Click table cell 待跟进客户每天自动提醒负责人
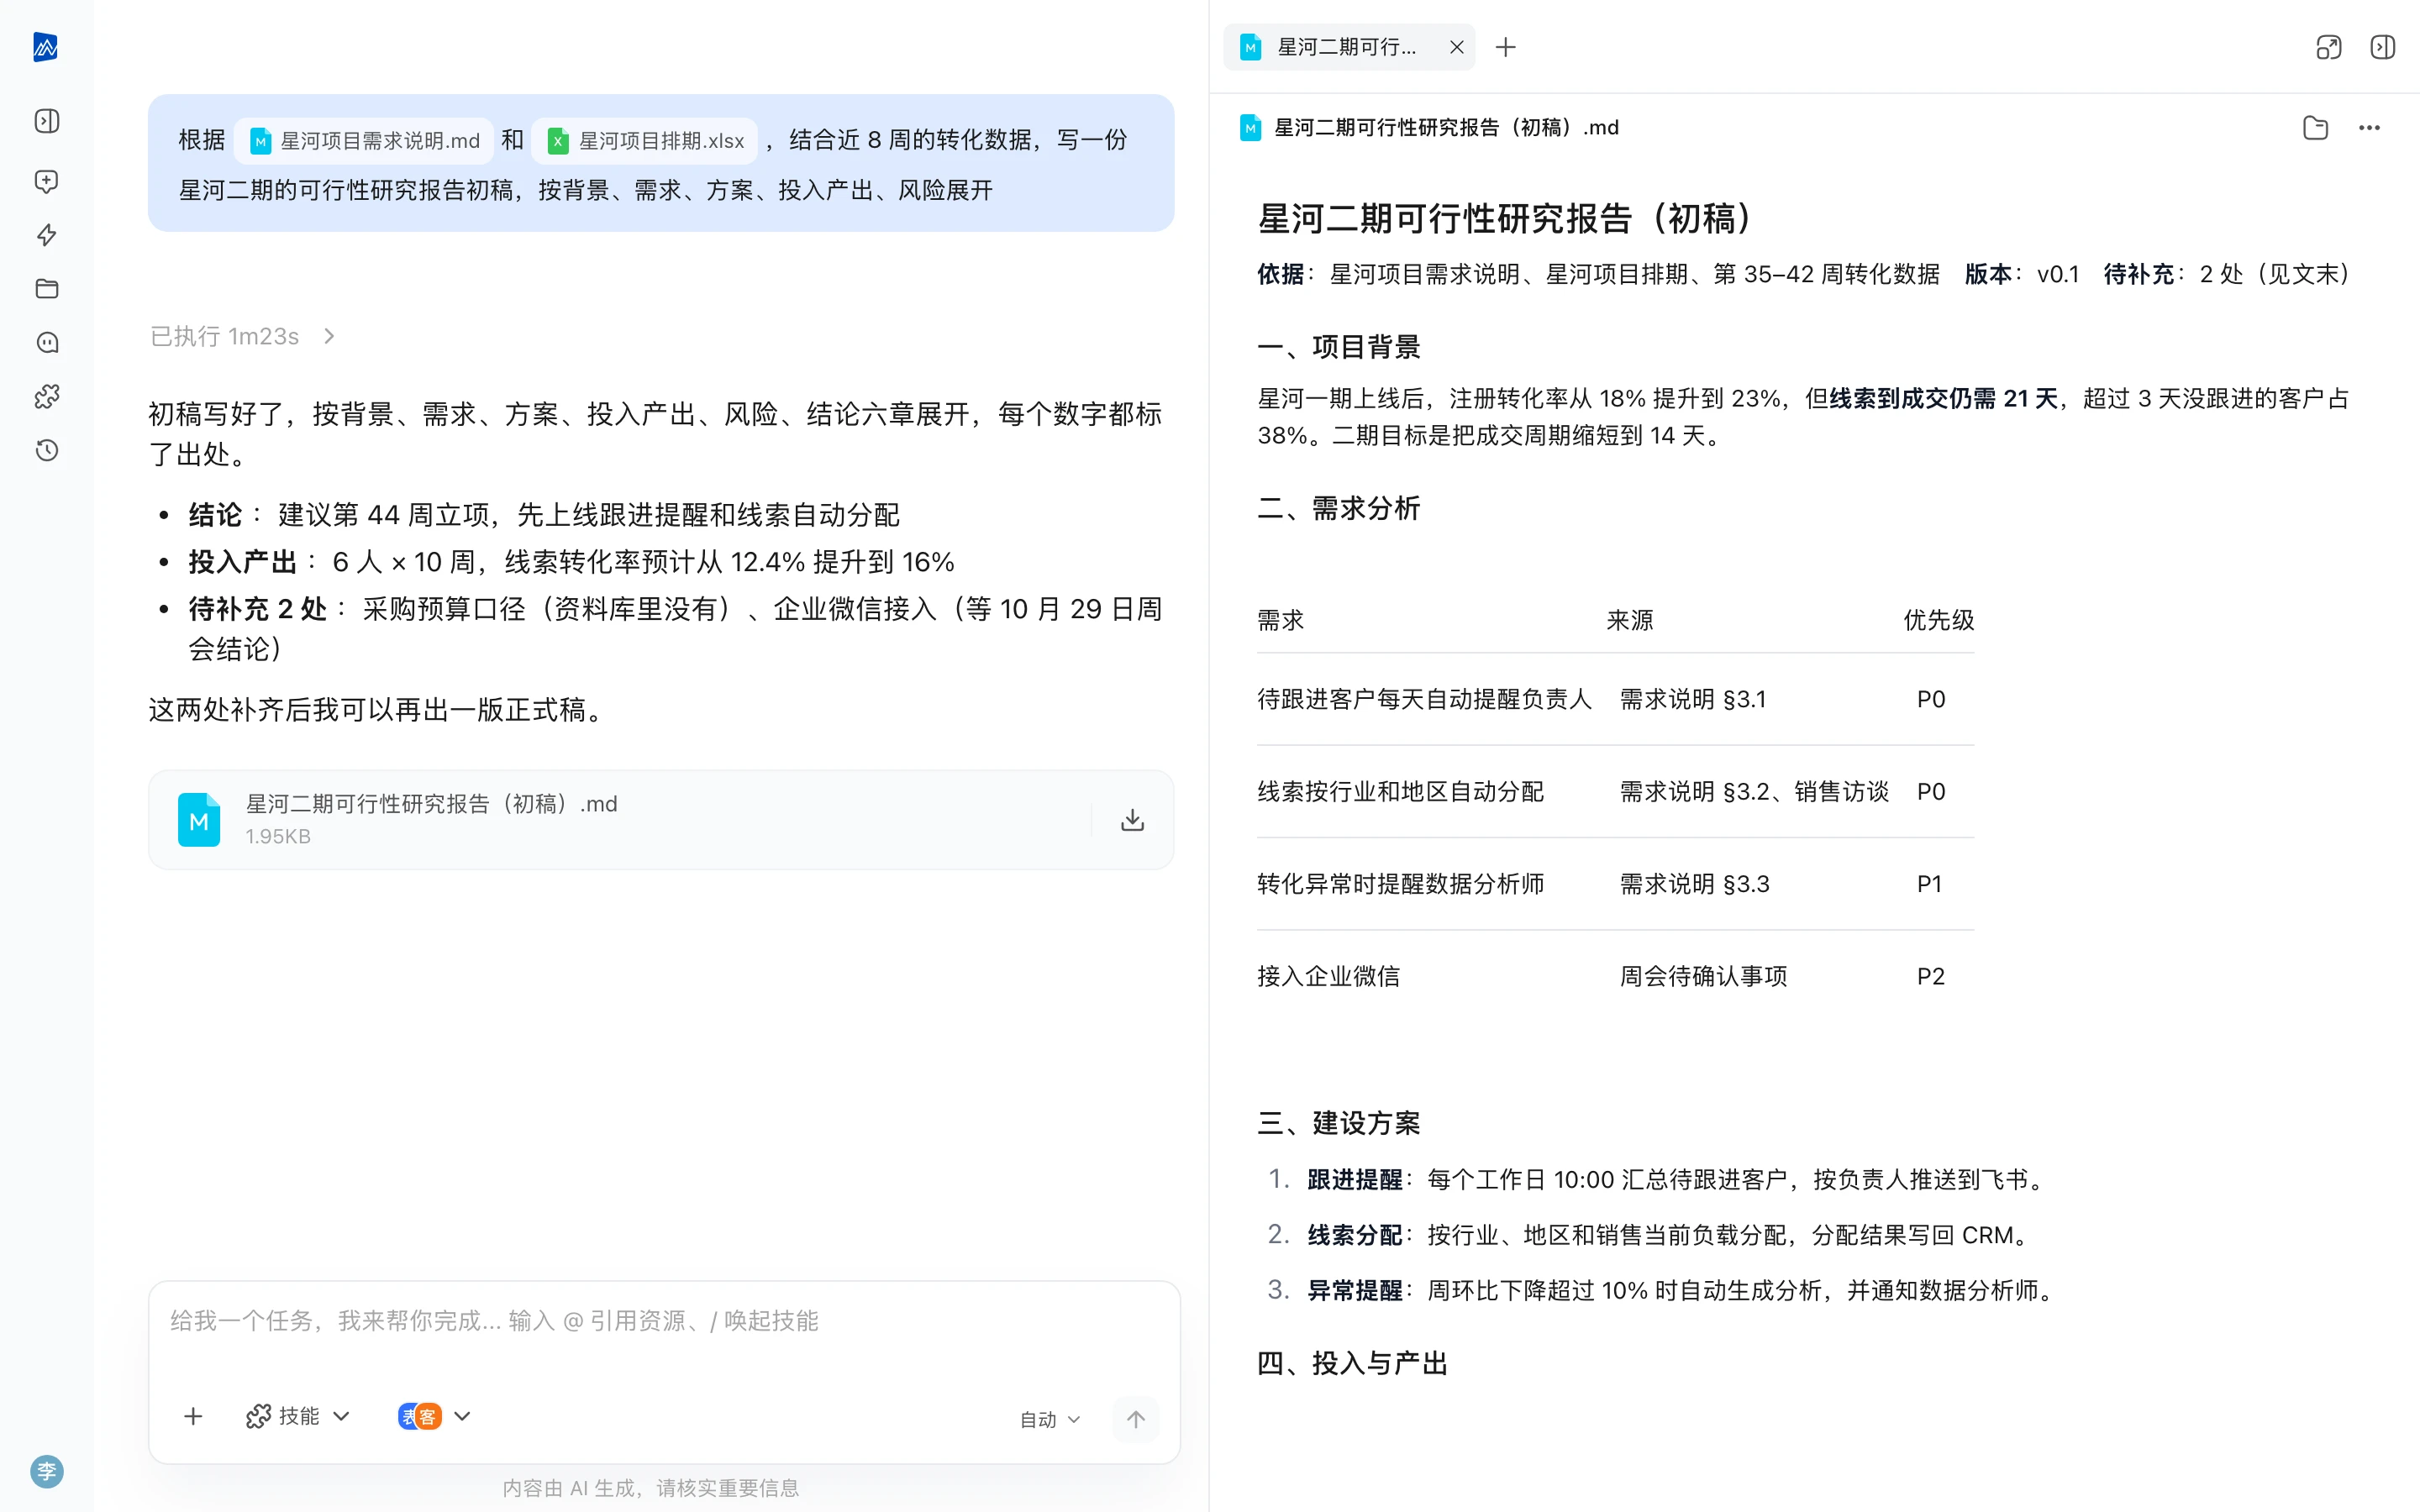Screen dimensions: 2420x1512 [x=1424, y=699]
